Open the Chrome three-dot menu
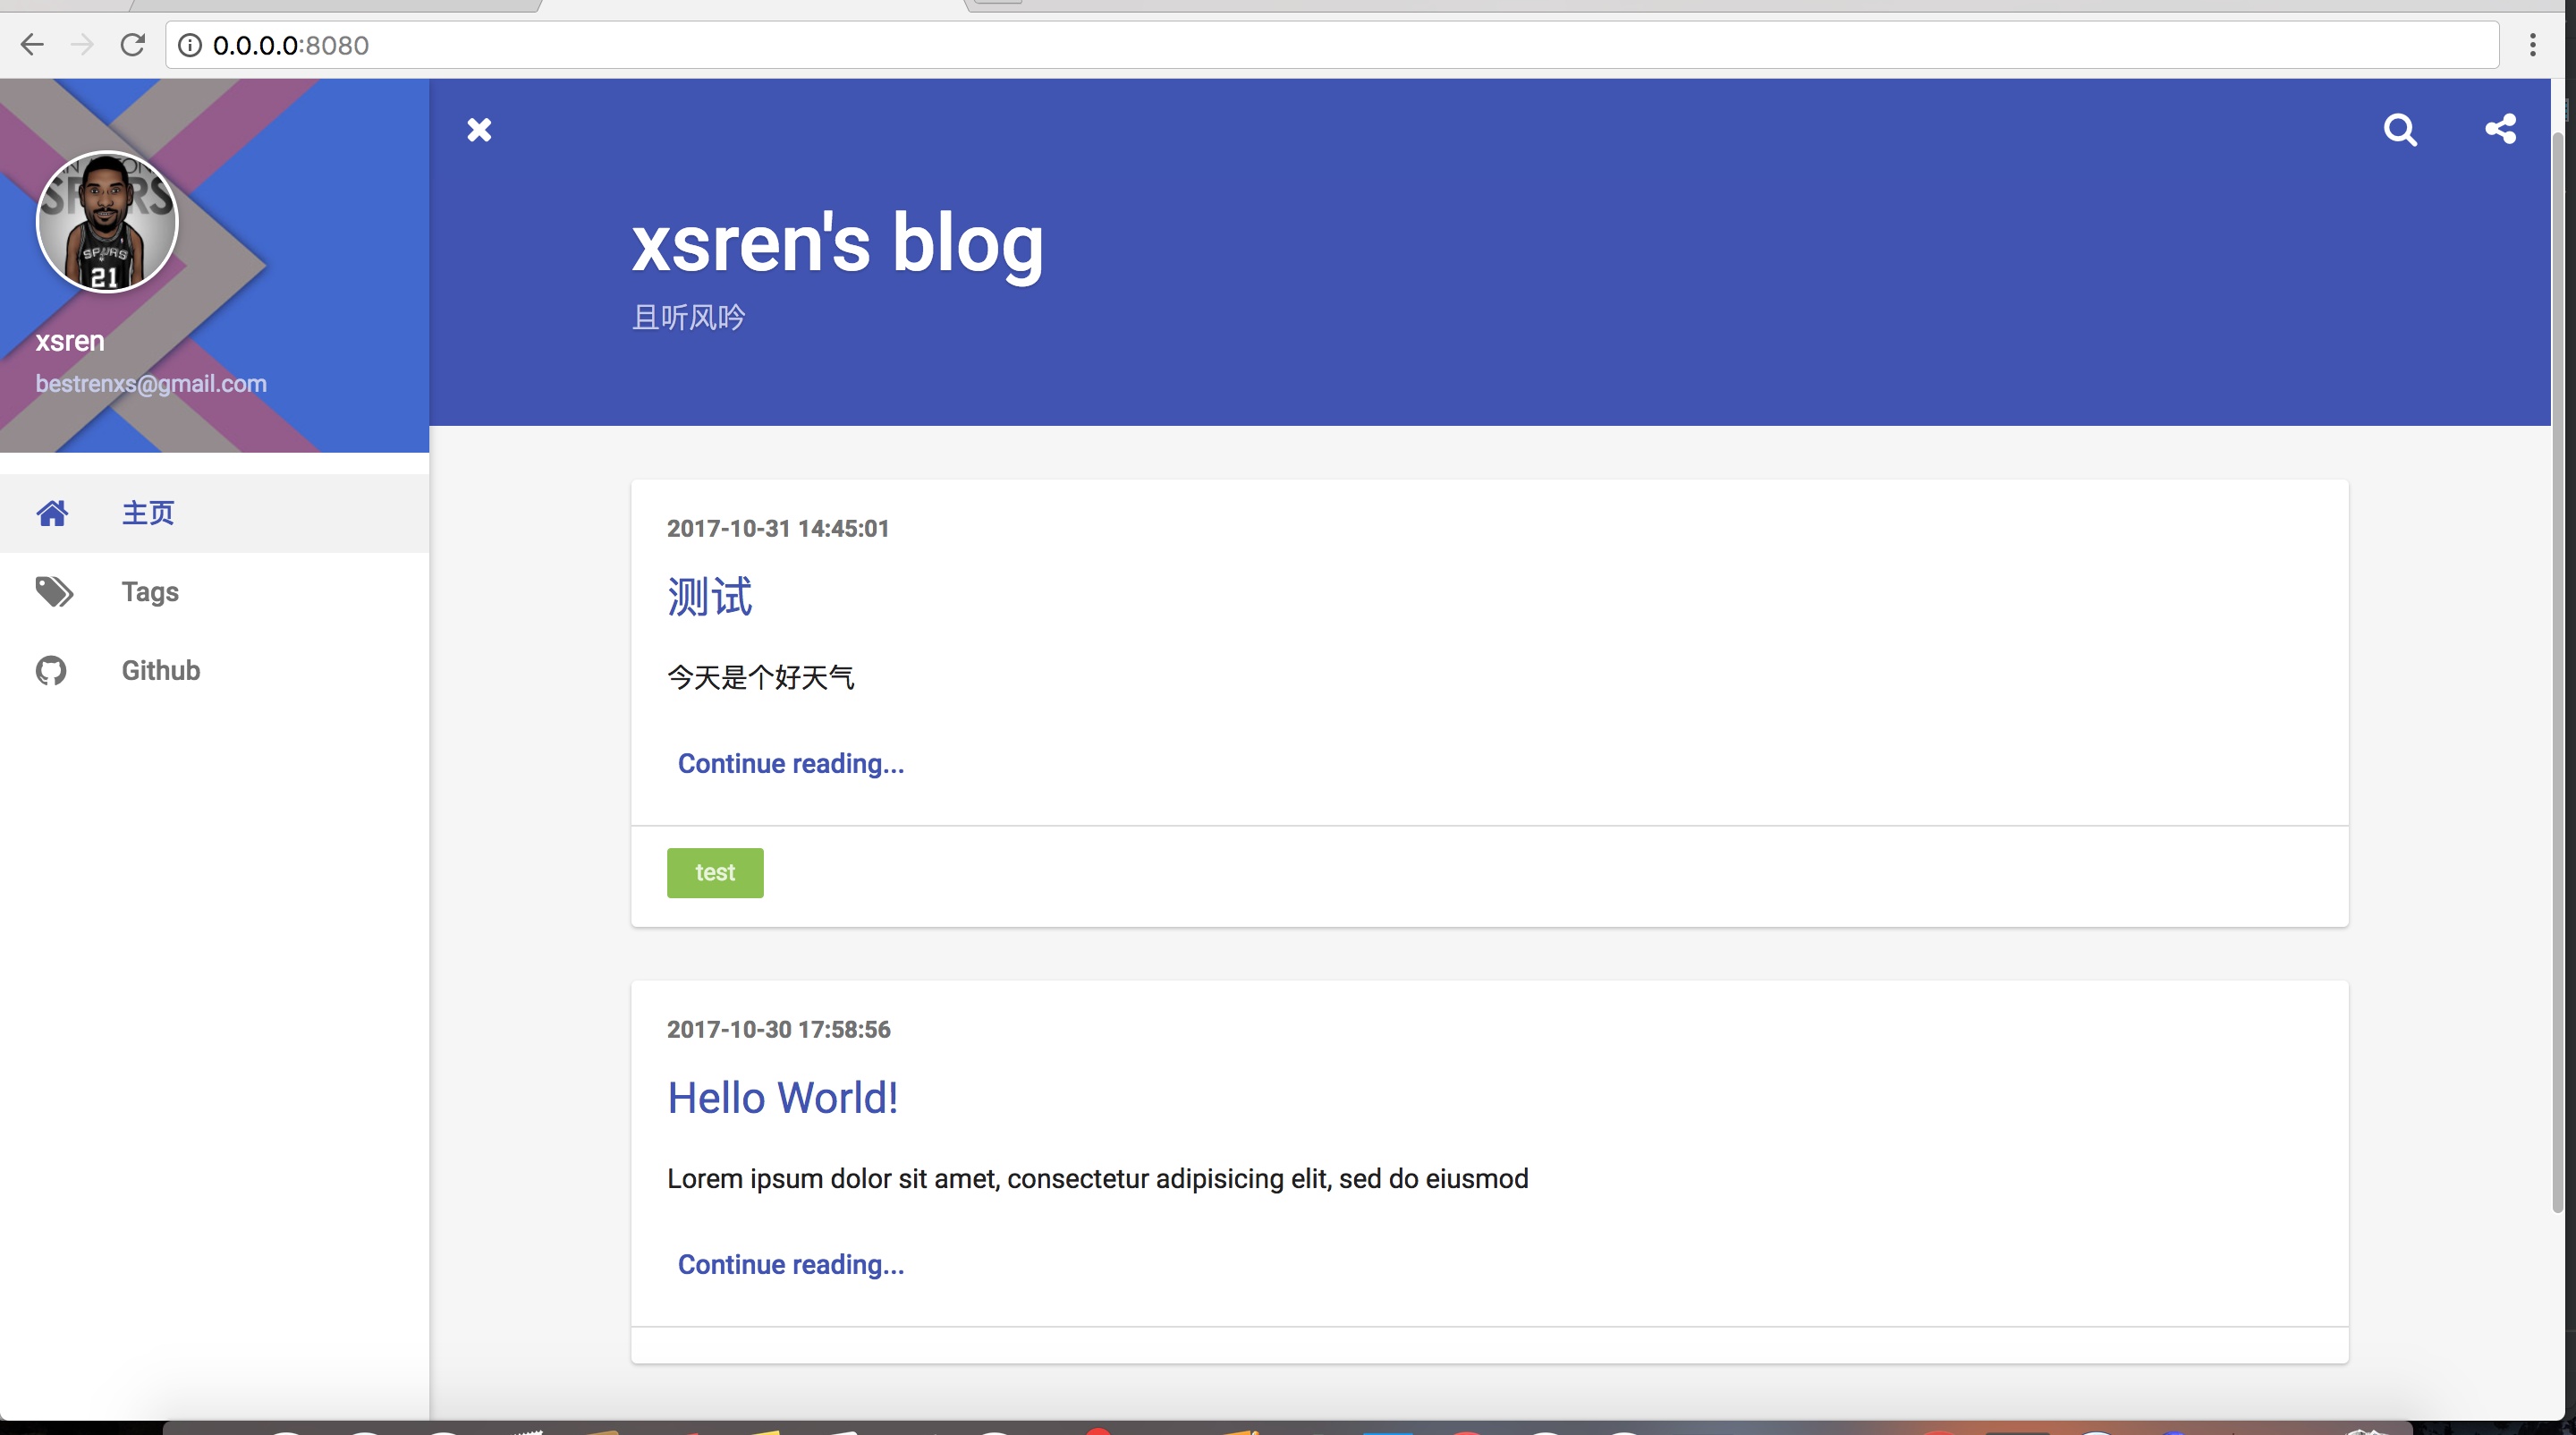Viewport: 2576px width, 1435px height. pyautogui.click(x=2532, y=45)
